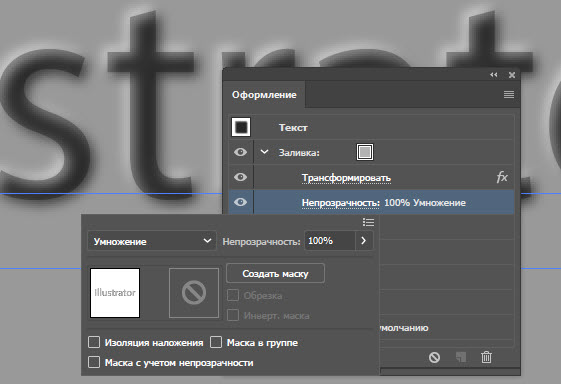
Task: Enable Маска с учетом непрозрачности checkbox
Action: click(94, 362)
